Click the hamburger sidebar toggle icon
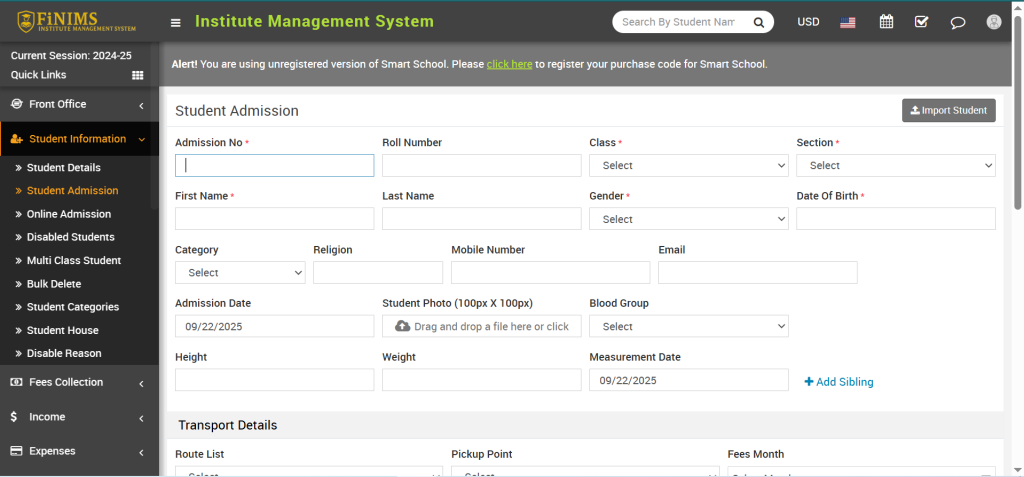 click(176, 22)
